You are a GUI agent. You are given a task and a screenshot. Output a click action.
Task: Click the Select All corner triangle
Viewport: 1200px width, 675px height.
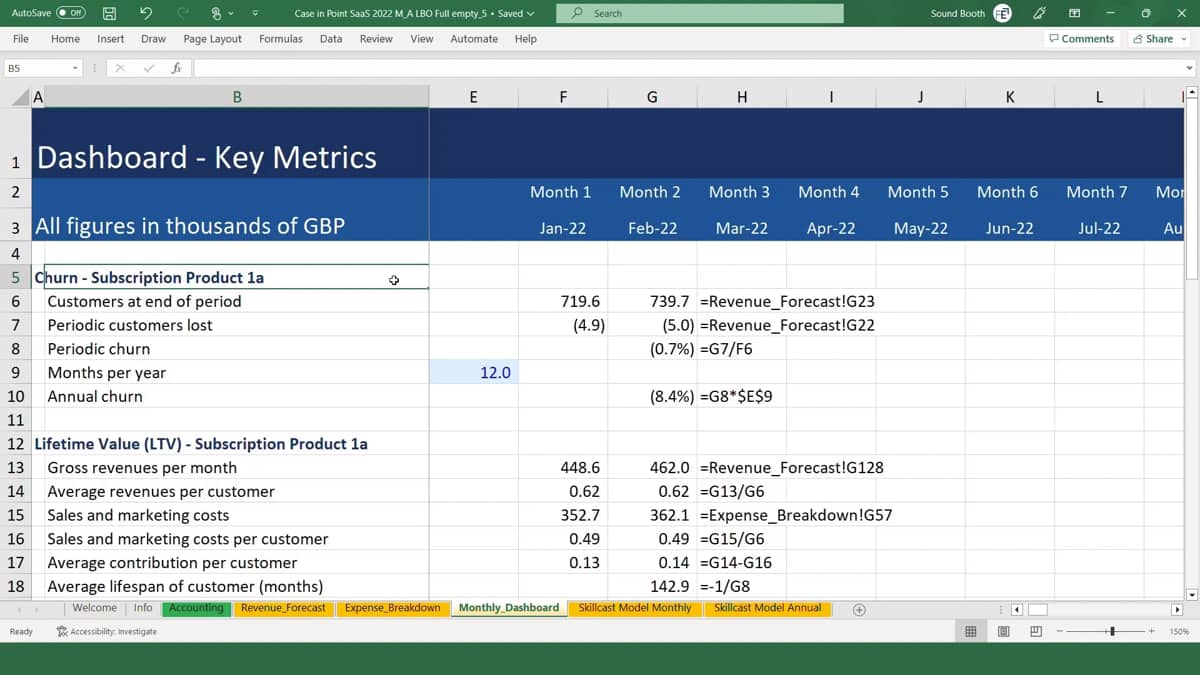pos(21,97)
